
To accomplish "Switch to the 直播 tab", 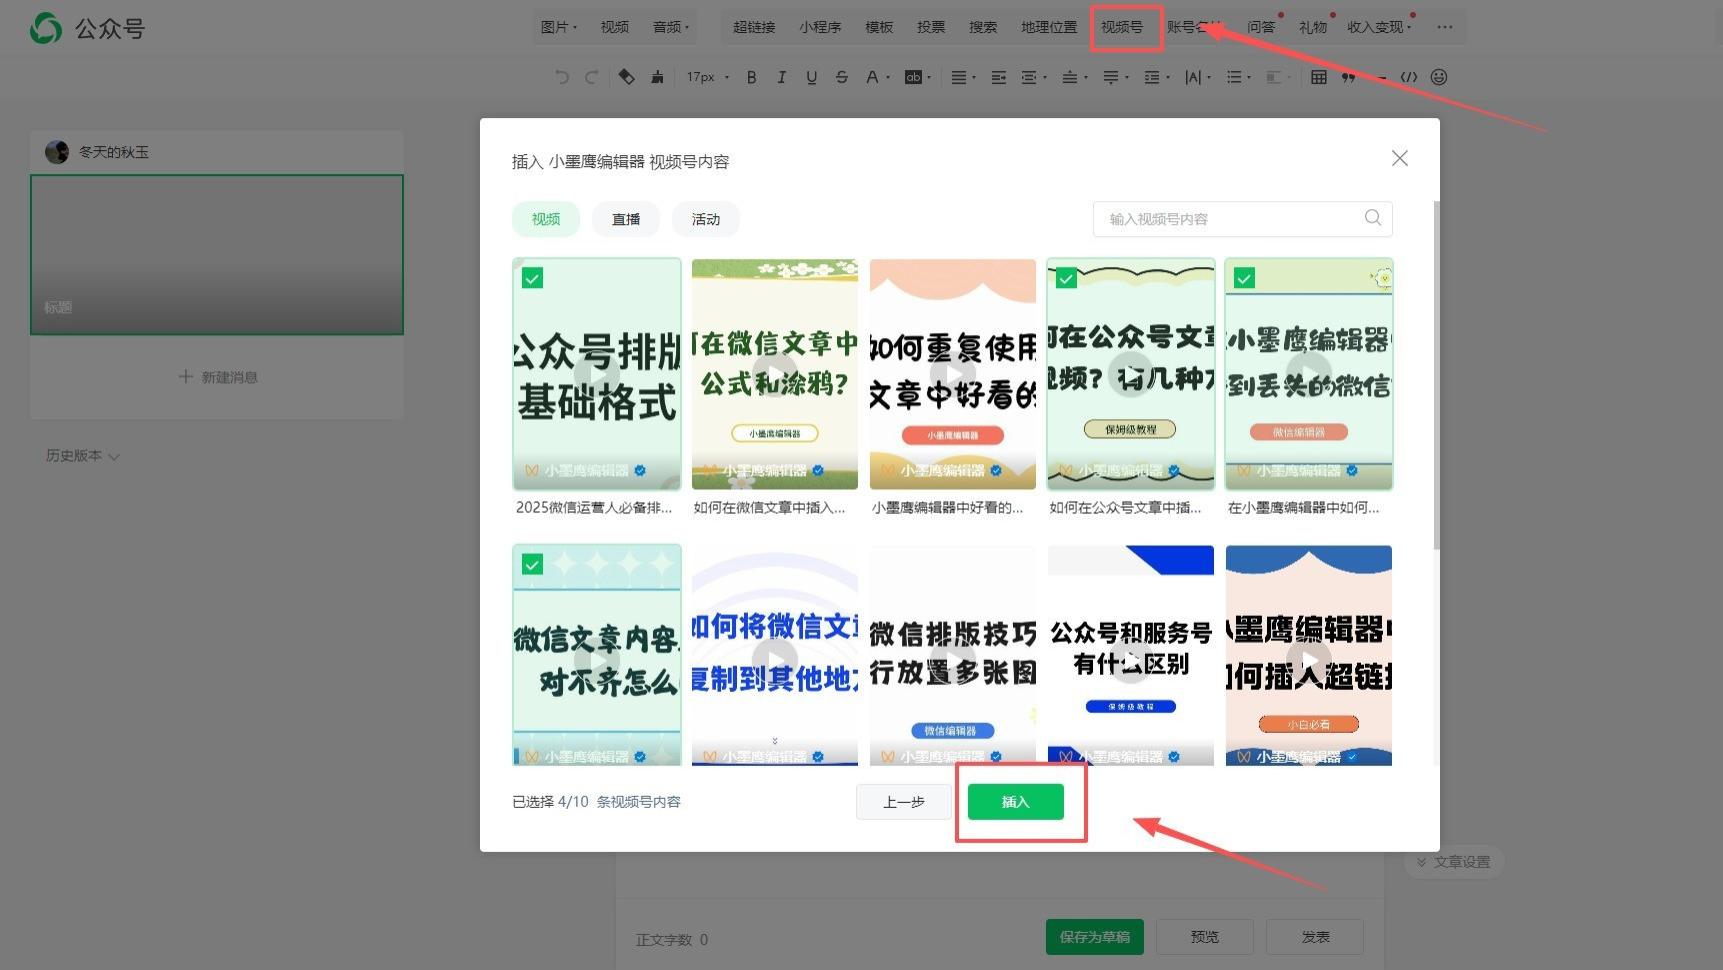I will (x=626, y=219).
